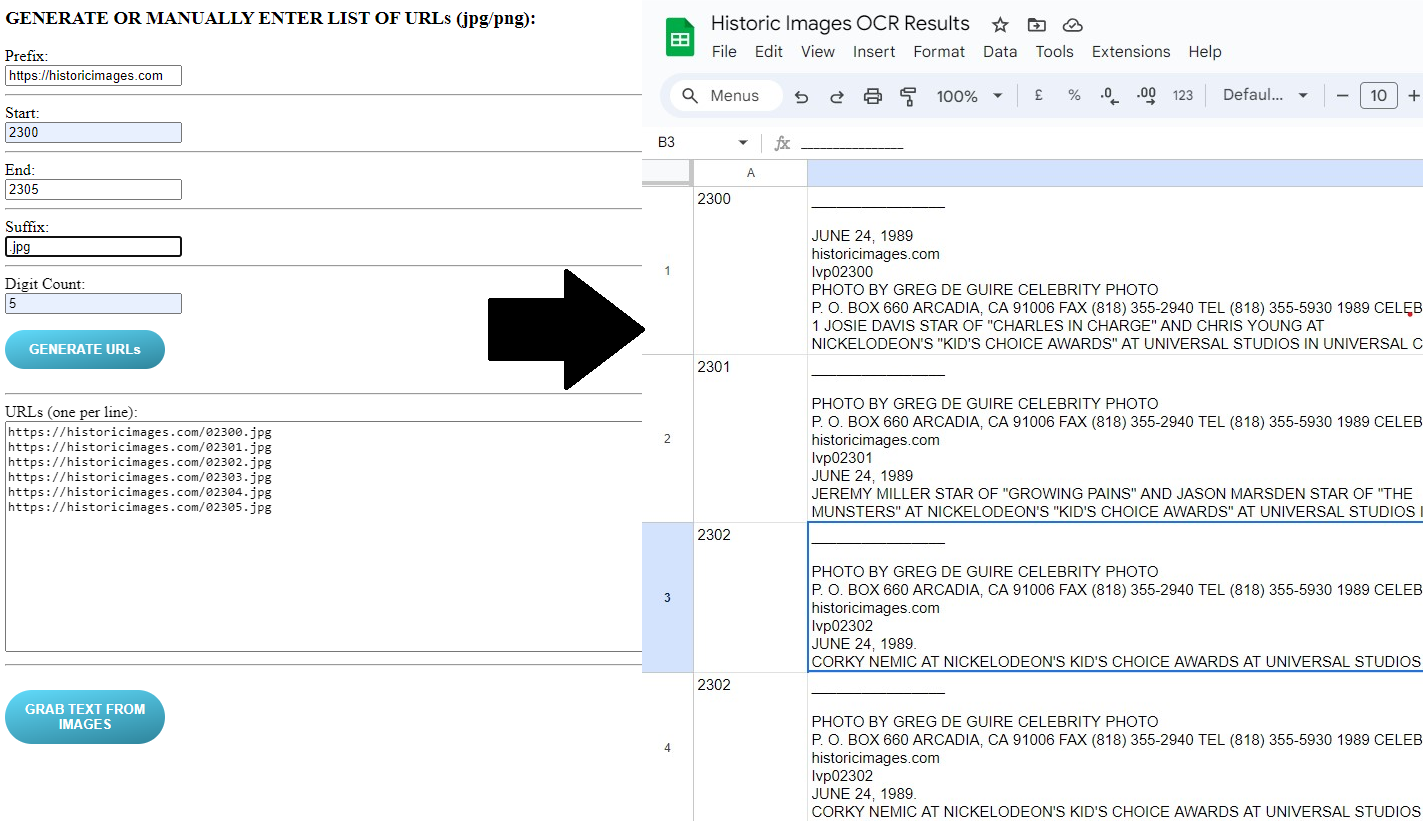Screen dimensions: 1423x823
Task: Check the cloud save status icon
Action: [x=1072, y=25]
